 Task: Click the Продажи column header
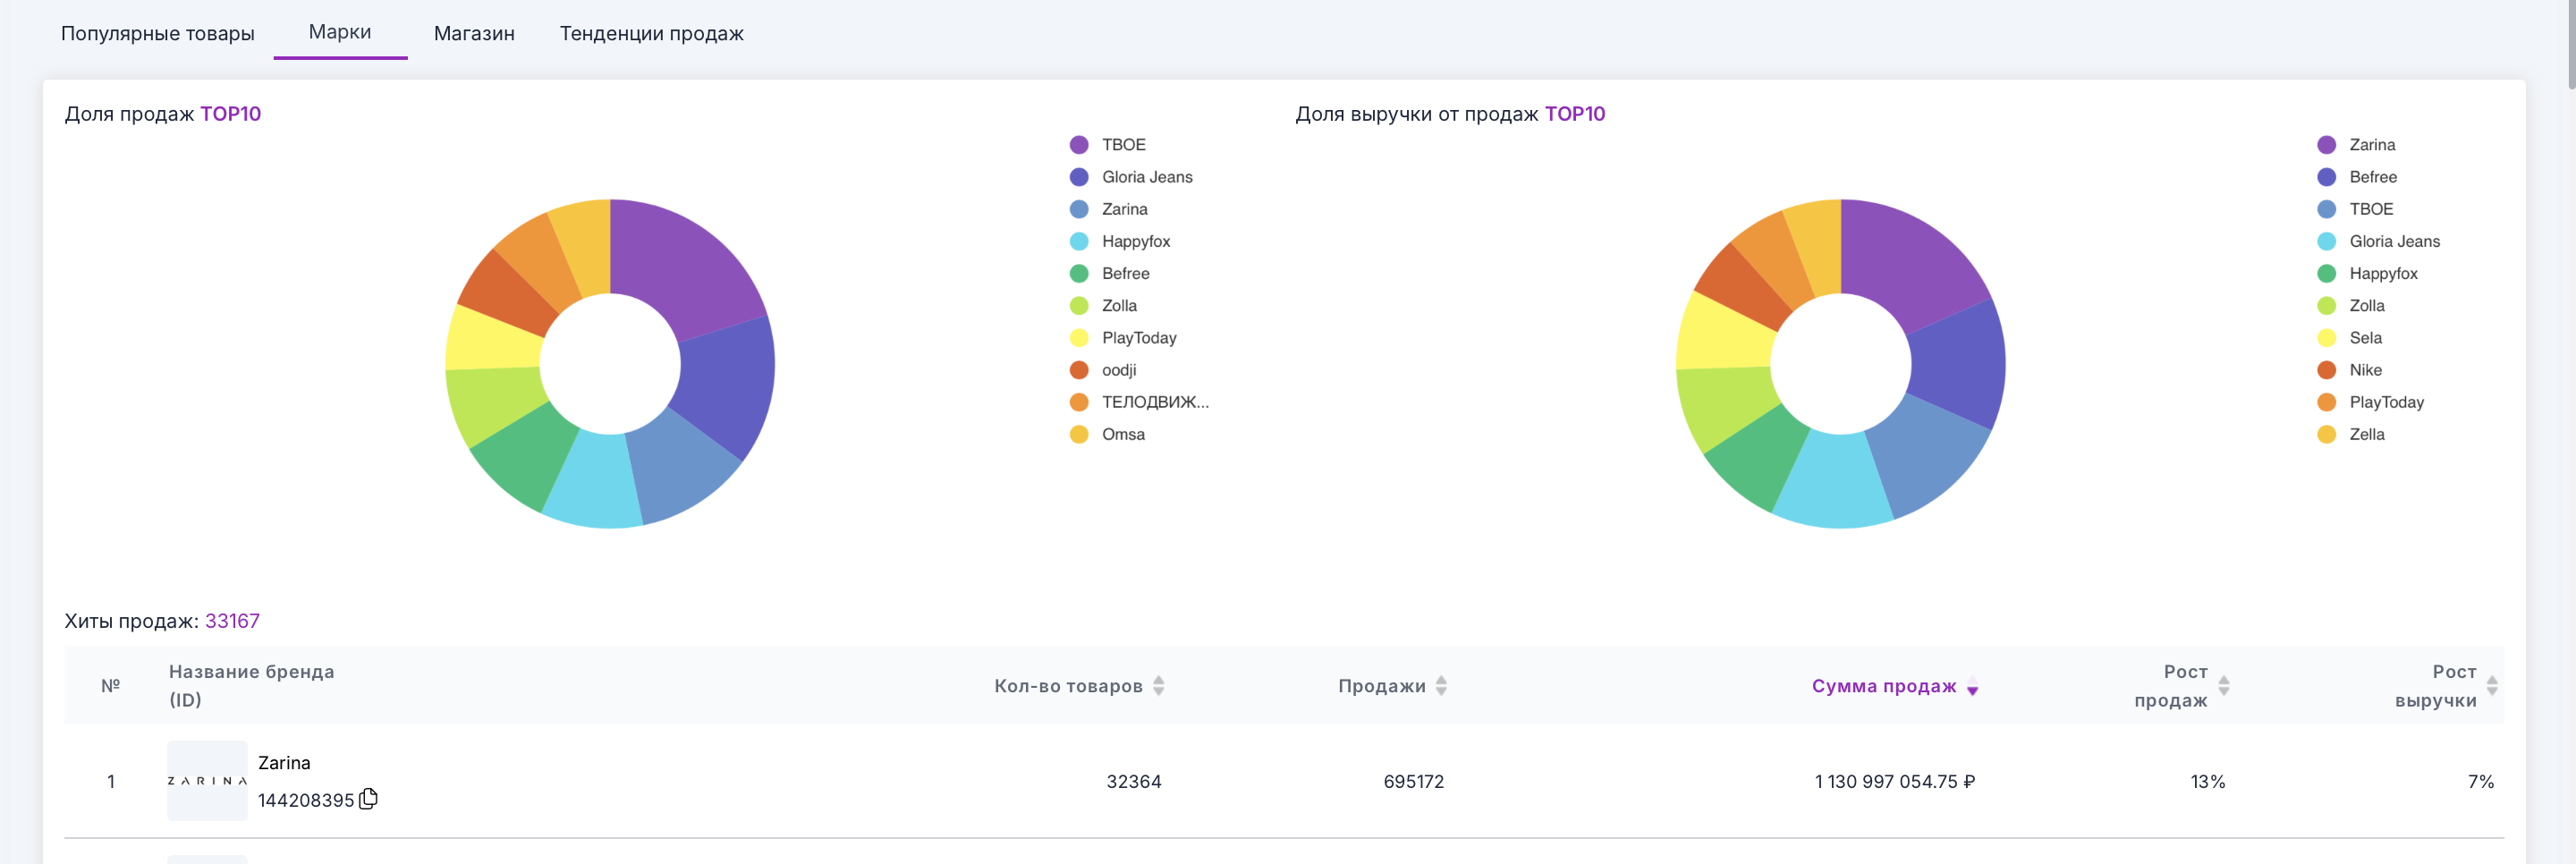(1382, 685)
